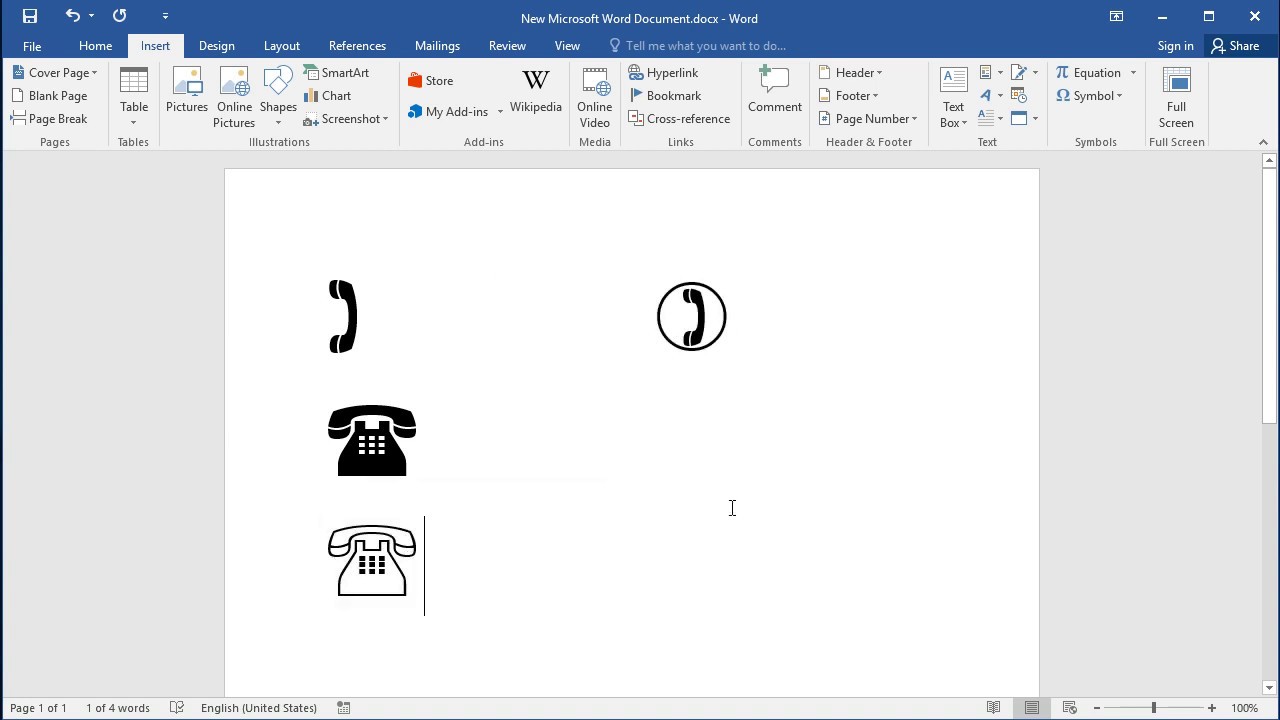Click the zoom in plus button
Image resolution: width=1280 pixels, height=720 pixels.
(1211, 708)
